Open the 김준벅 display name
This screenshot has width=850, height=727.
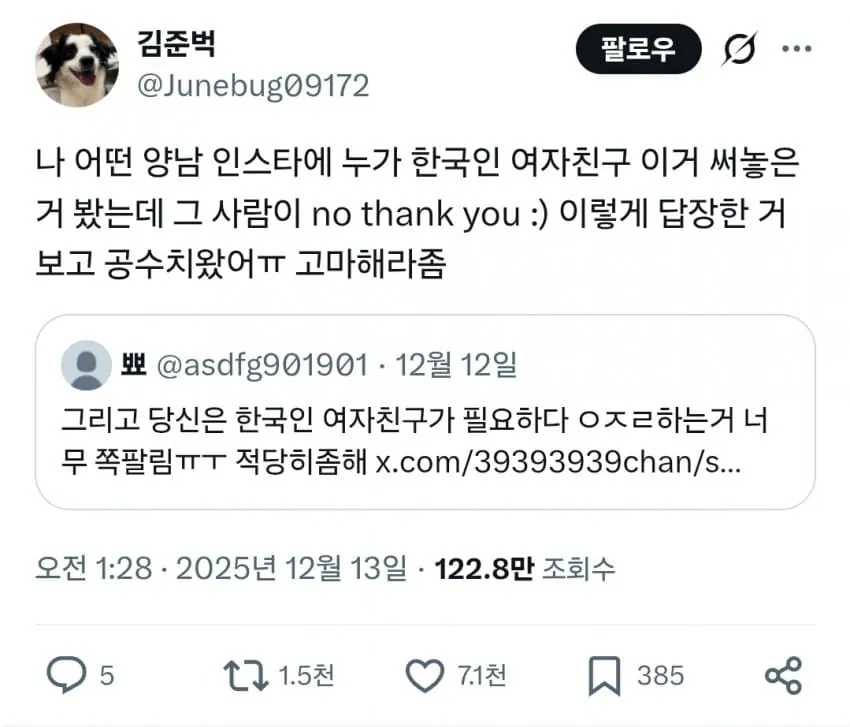pos(176,43)
